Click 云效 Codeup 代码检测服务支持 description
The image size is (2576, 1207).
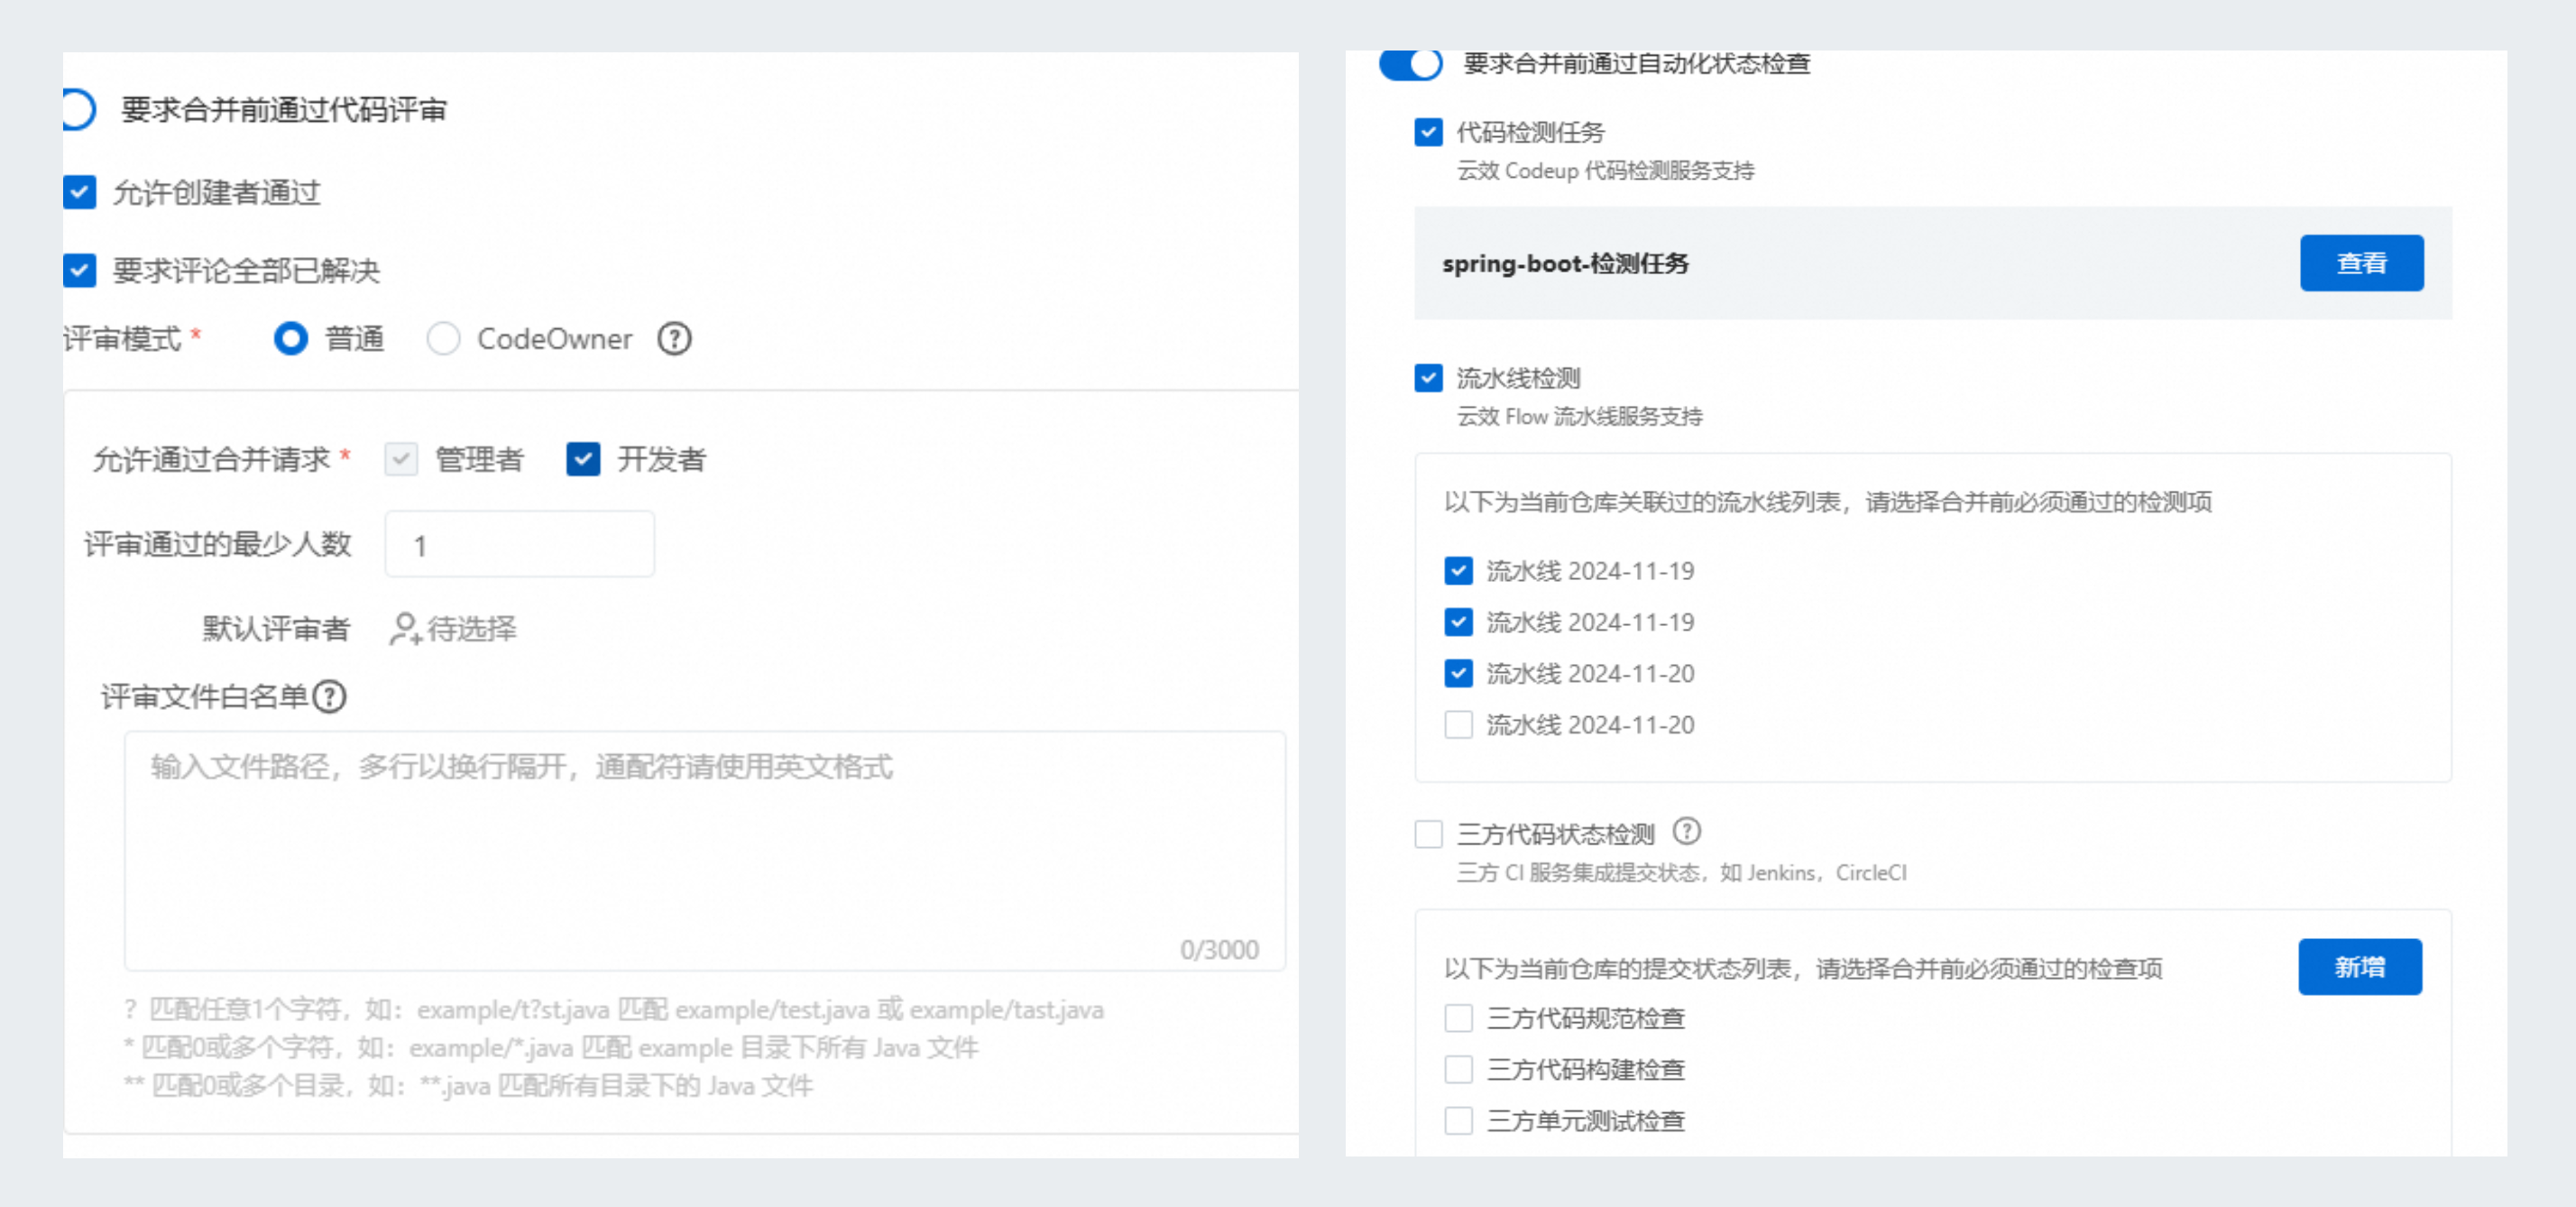[x=1605, y=171]
